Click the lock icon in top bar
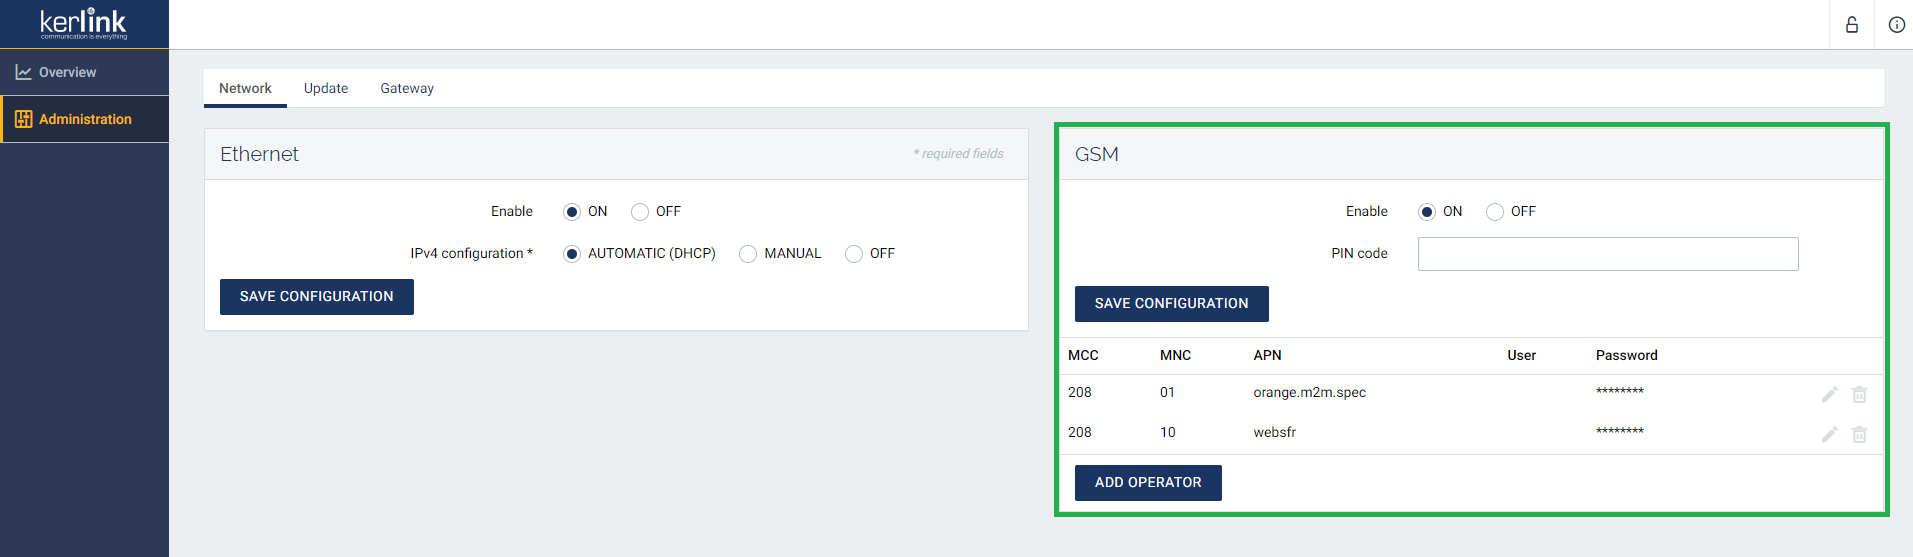The image size is (1913, 557). pos(1852,25)
